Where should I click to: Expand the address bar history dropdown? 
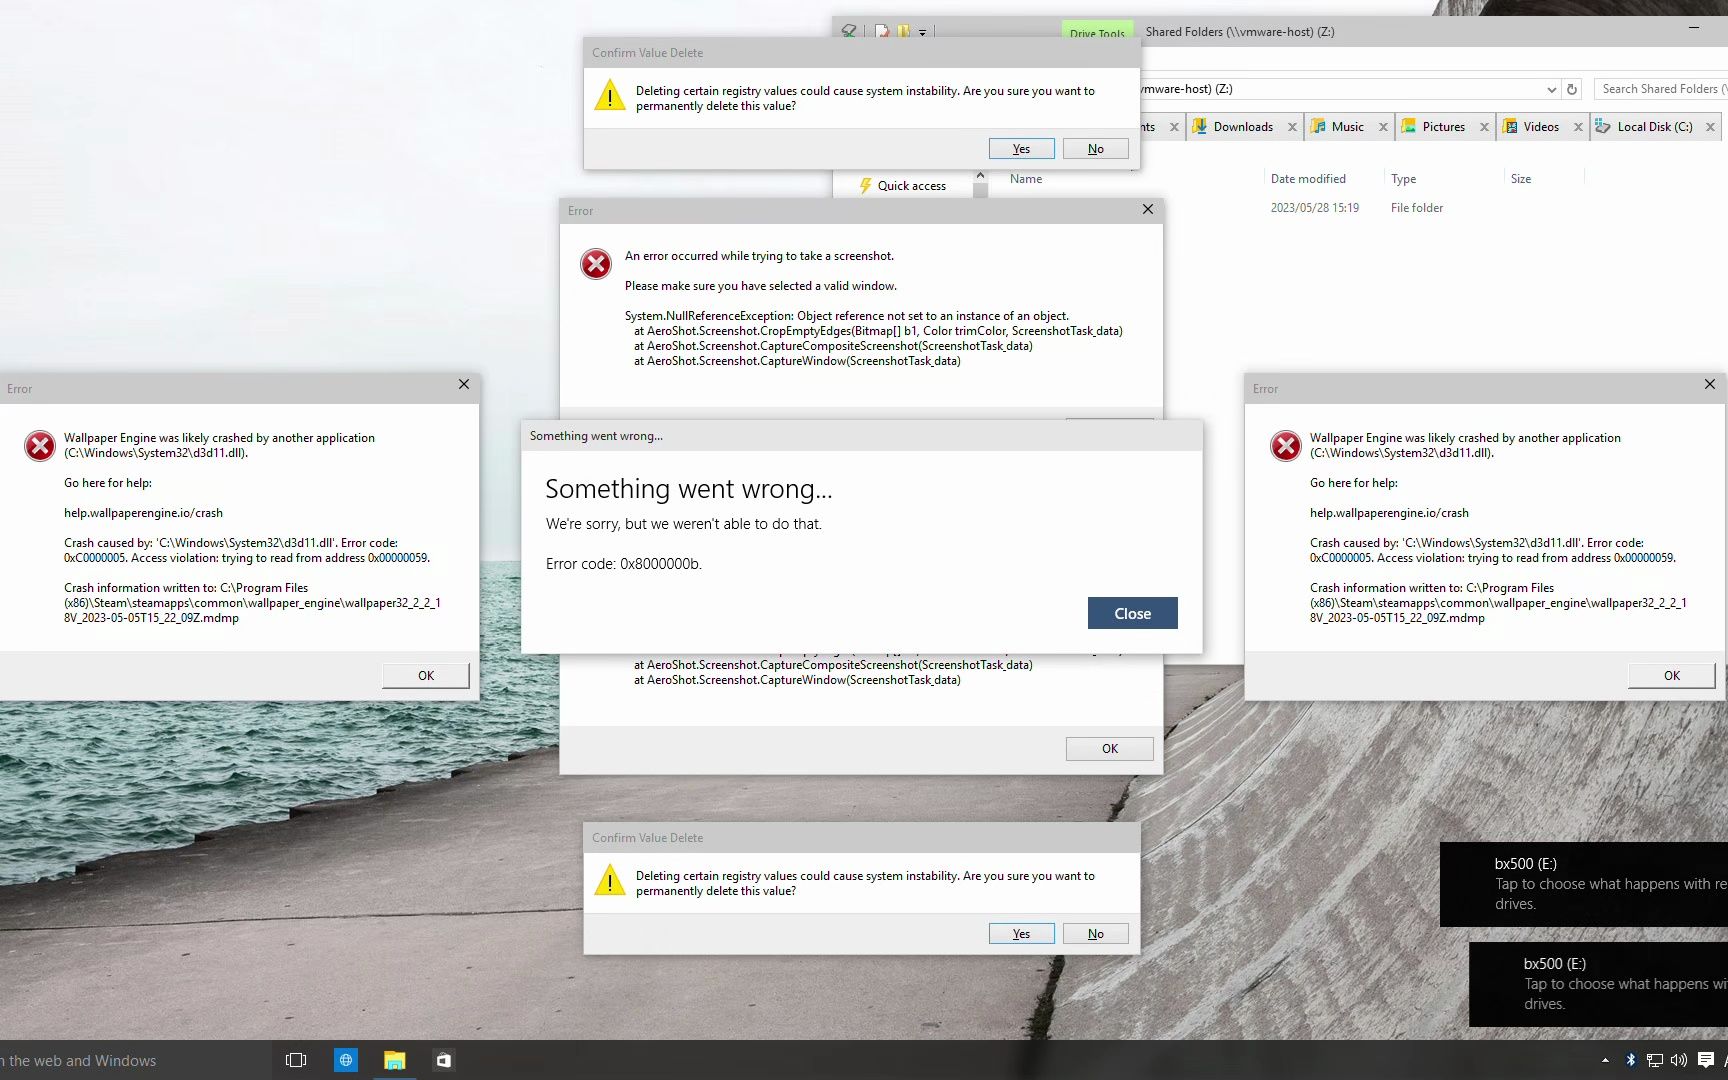1551,89
